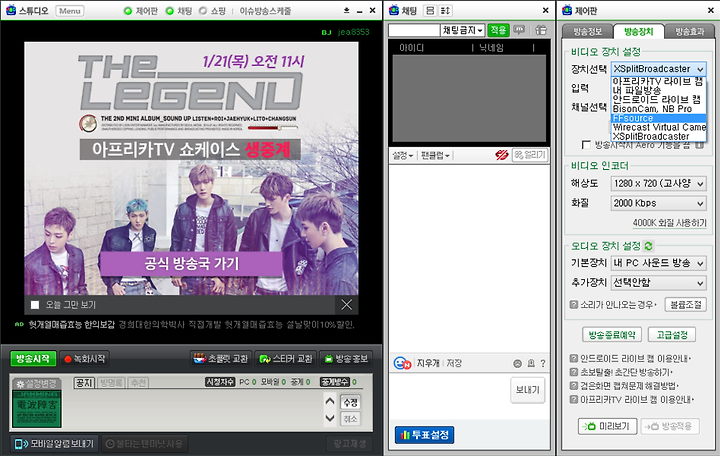The width and height of the screenshot is (720, 456).
Task: Select BisonCam, NB Pro option
Action: click(659, 109)
